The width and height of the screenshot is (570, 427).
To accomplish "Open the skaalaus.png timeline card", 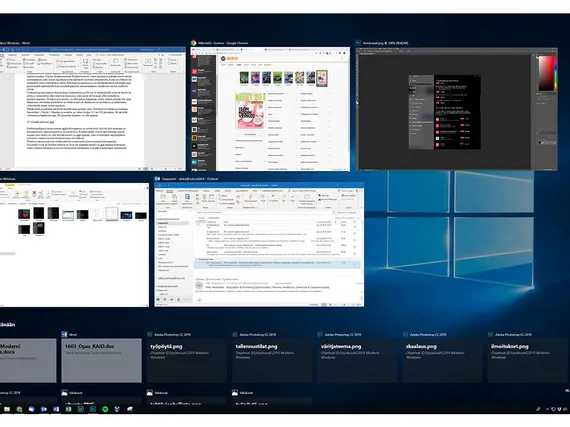I will click(x=442, y=360).
